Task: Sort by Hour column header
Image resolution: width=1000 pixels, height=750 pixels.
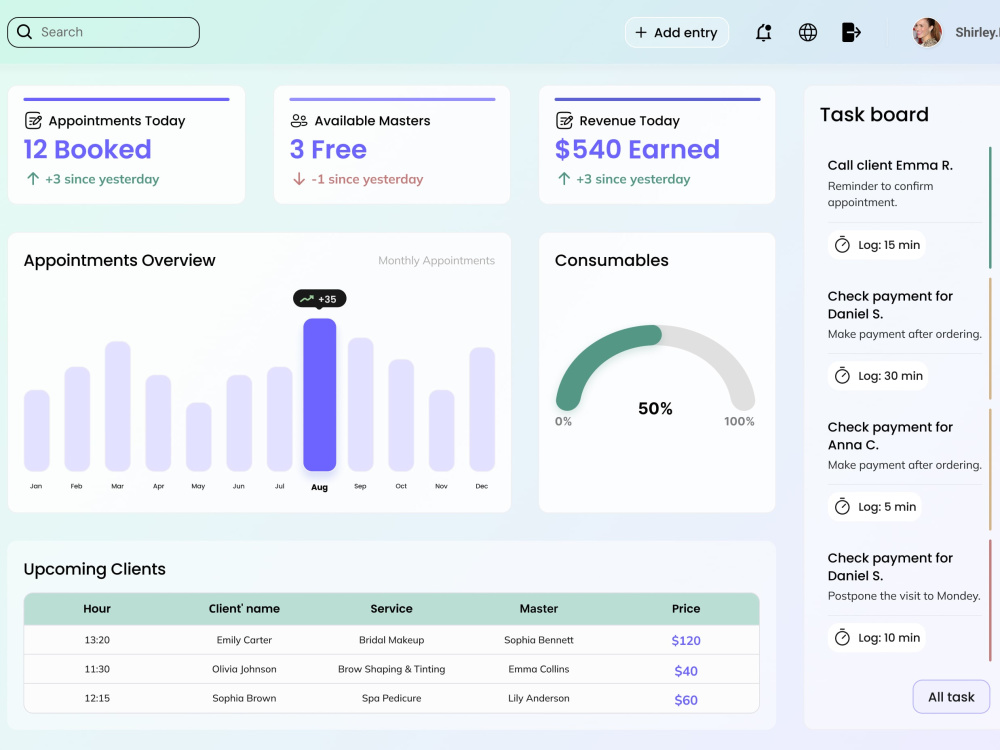Action: coord(97,608)
